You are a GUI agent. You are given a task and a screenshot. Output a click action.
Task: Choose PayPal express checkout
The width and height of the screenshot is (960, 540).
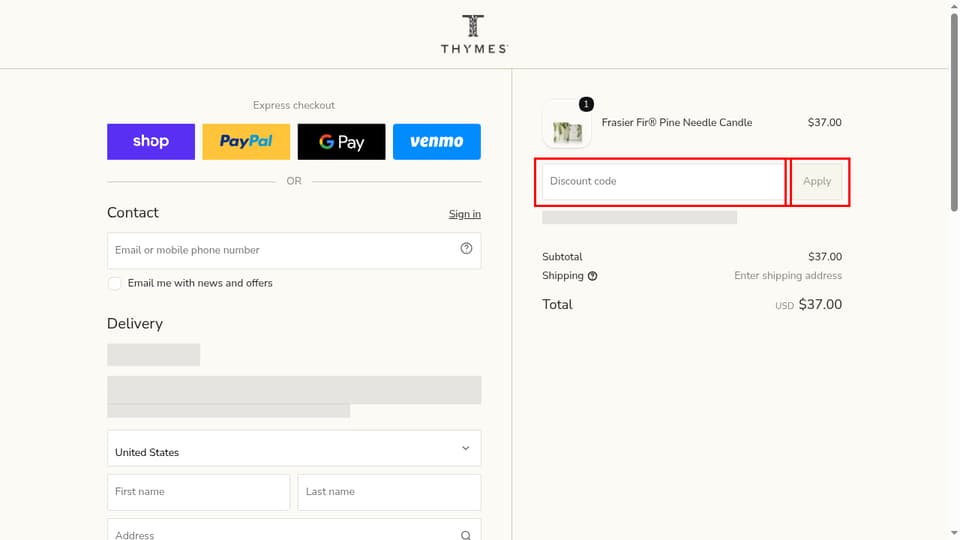(246, 141)
